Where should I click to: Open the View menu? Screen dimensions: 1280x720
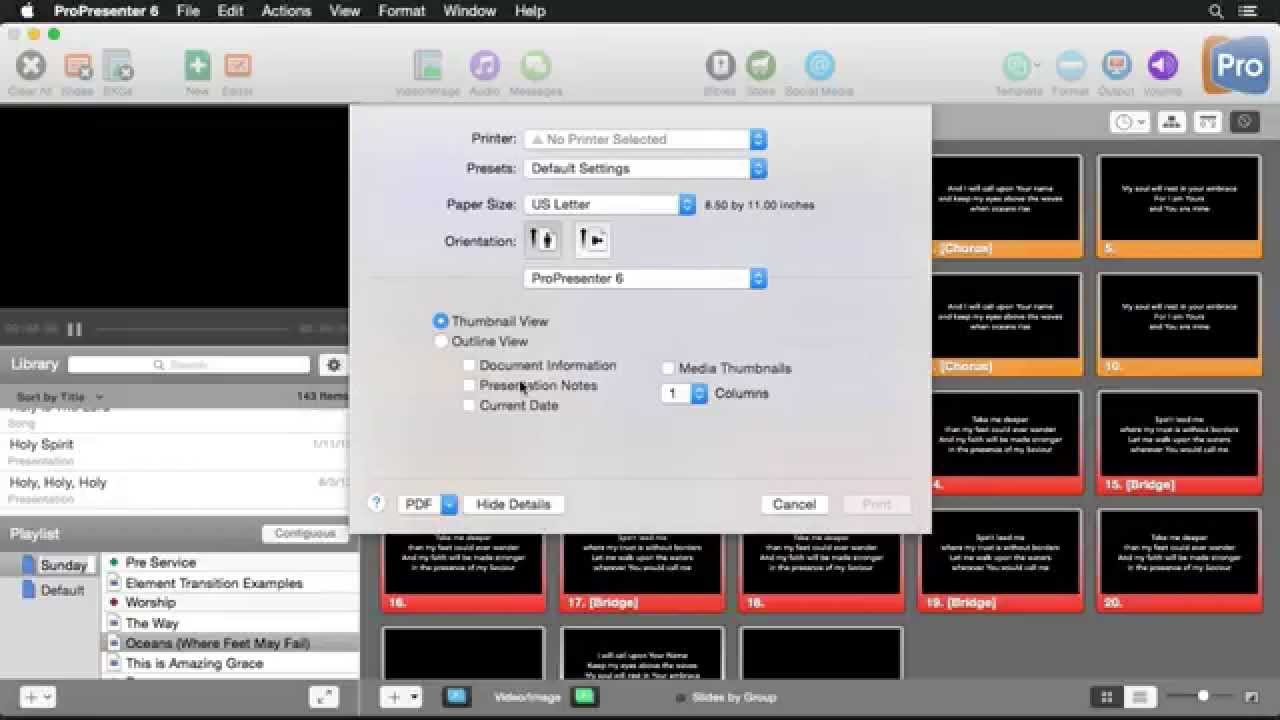344,11
